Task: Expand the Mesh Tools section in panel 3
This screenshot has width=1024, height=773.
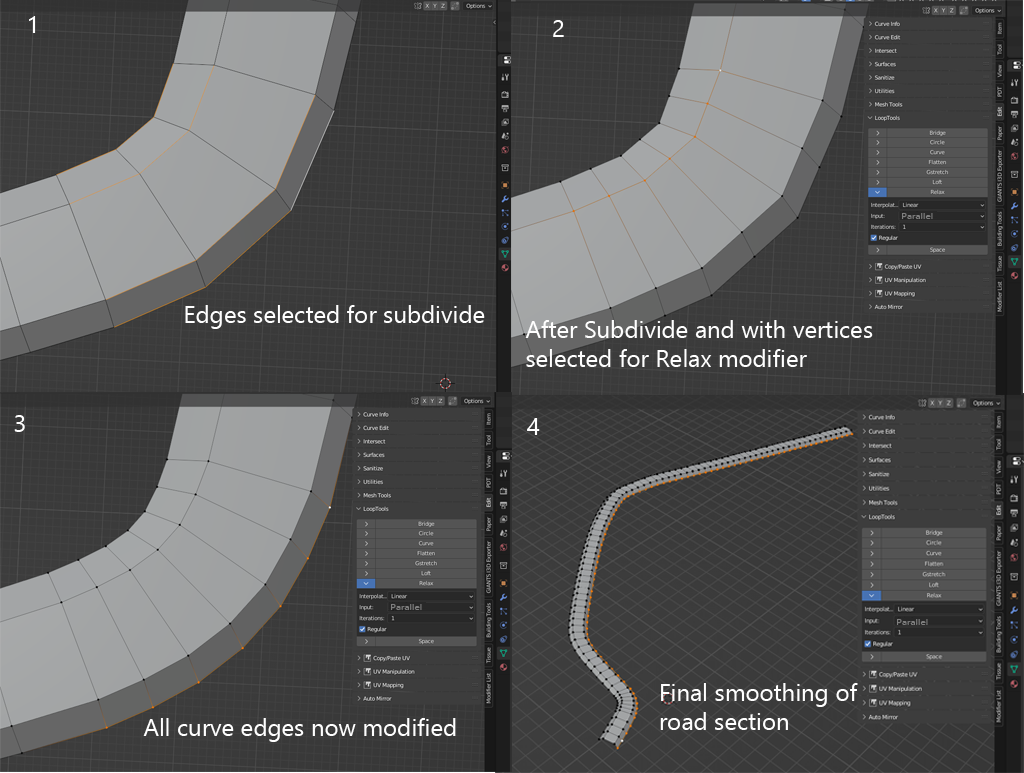Action: tap(380, 495)
